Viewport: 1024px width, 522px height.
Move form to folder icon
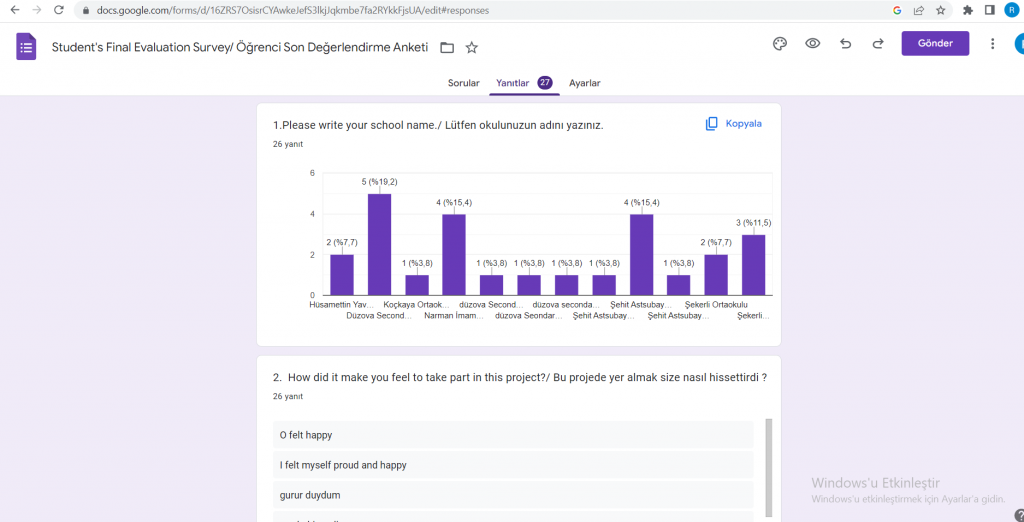(447, 48)
